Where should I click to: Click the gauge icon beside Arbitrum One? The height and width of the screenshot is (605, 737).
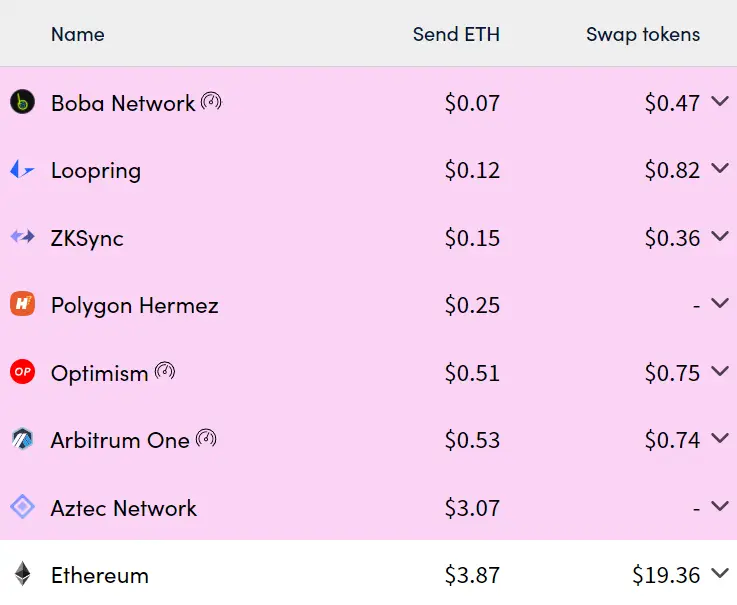click(x=206, y=438)
